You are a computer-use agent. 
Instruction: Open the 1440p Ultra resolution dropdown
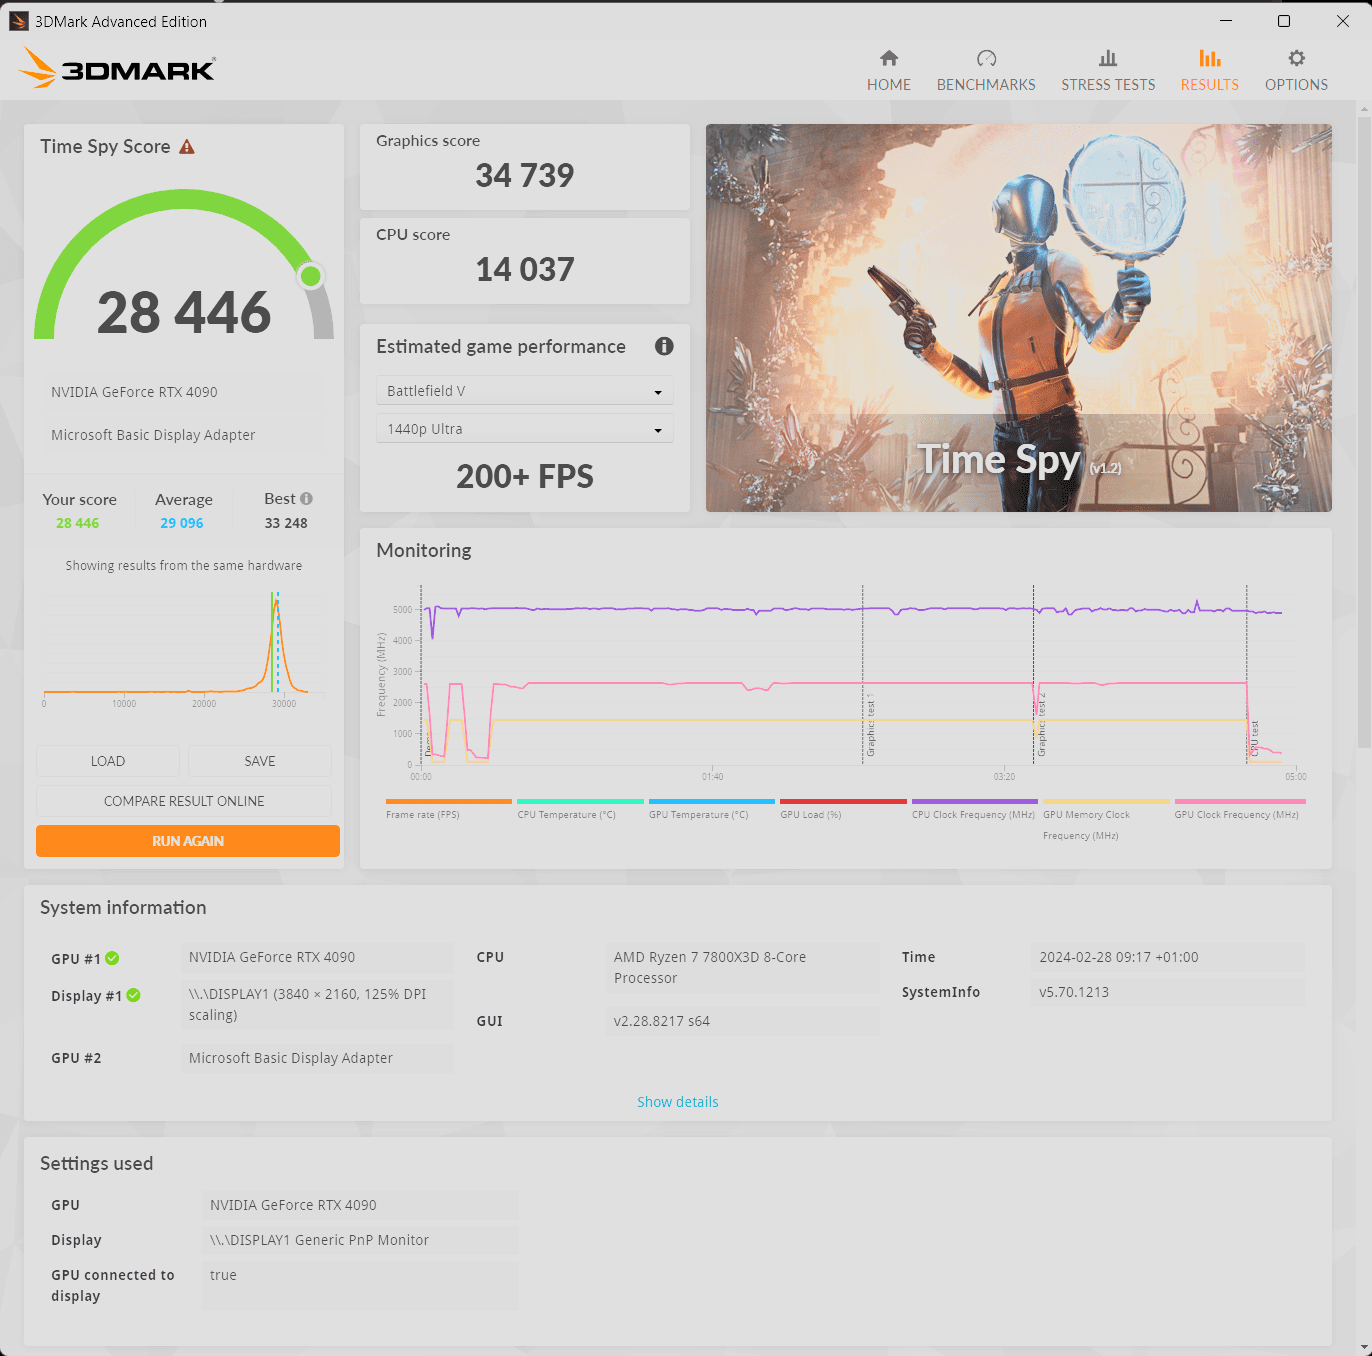point(525,429)
